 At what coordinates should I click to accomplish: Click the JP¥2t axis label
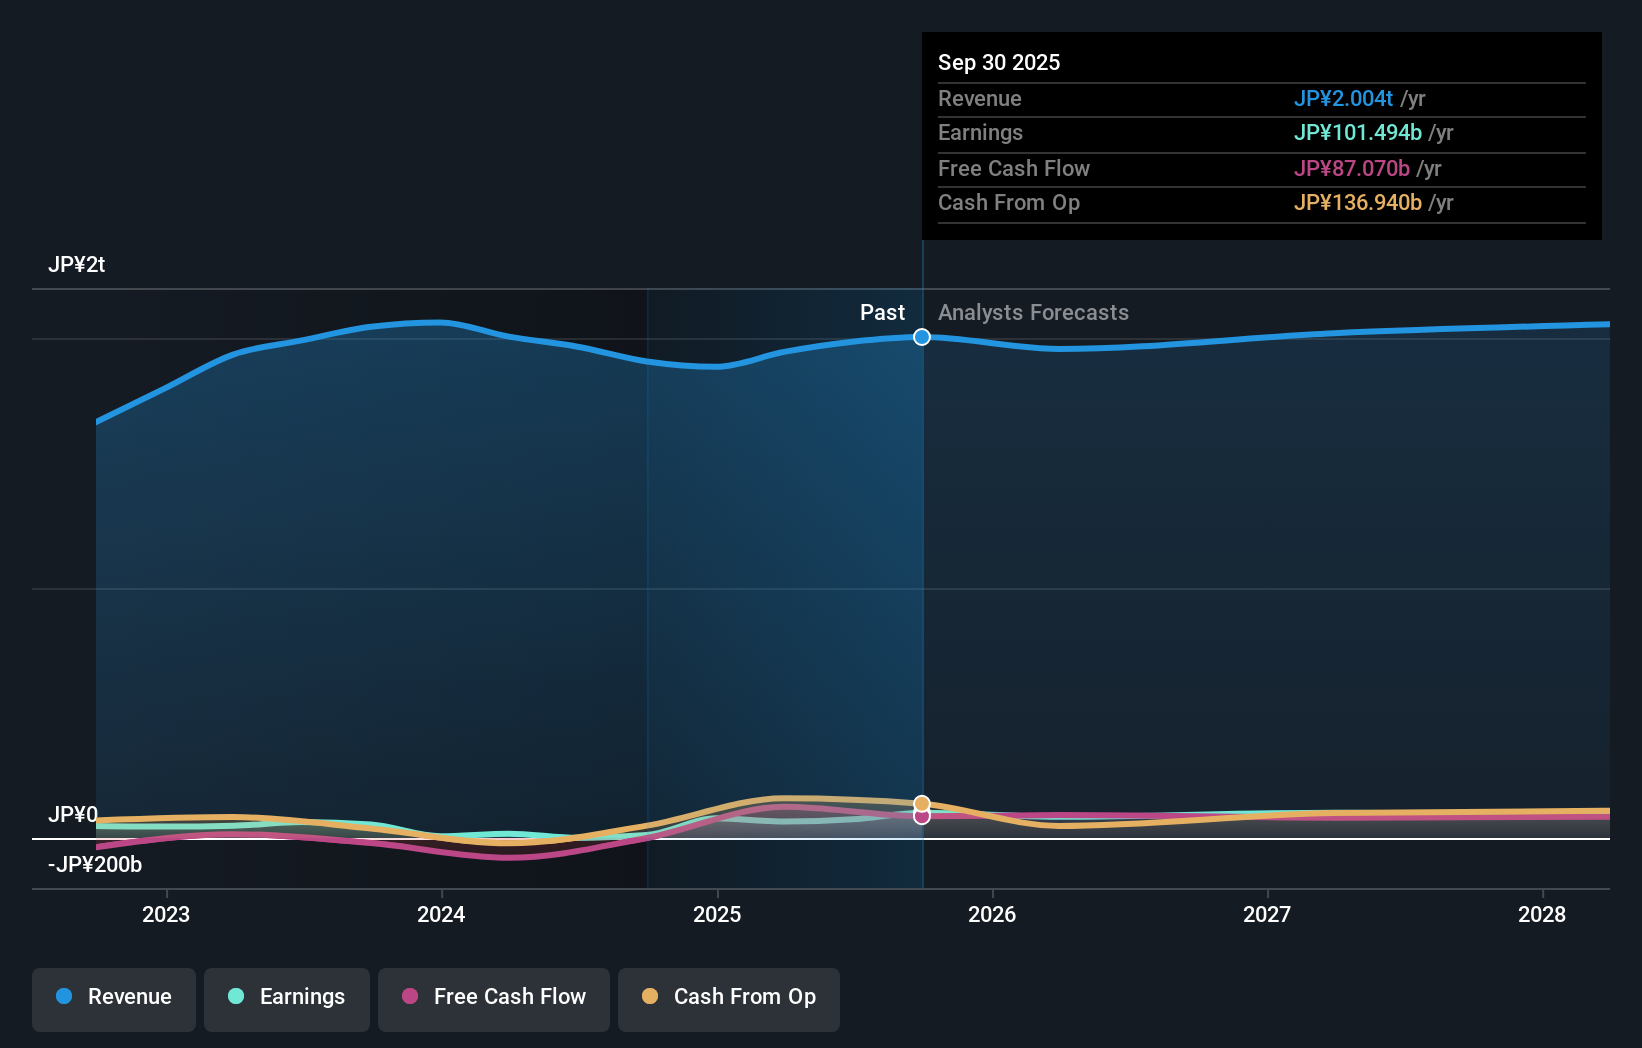click(x=77, y=264)
